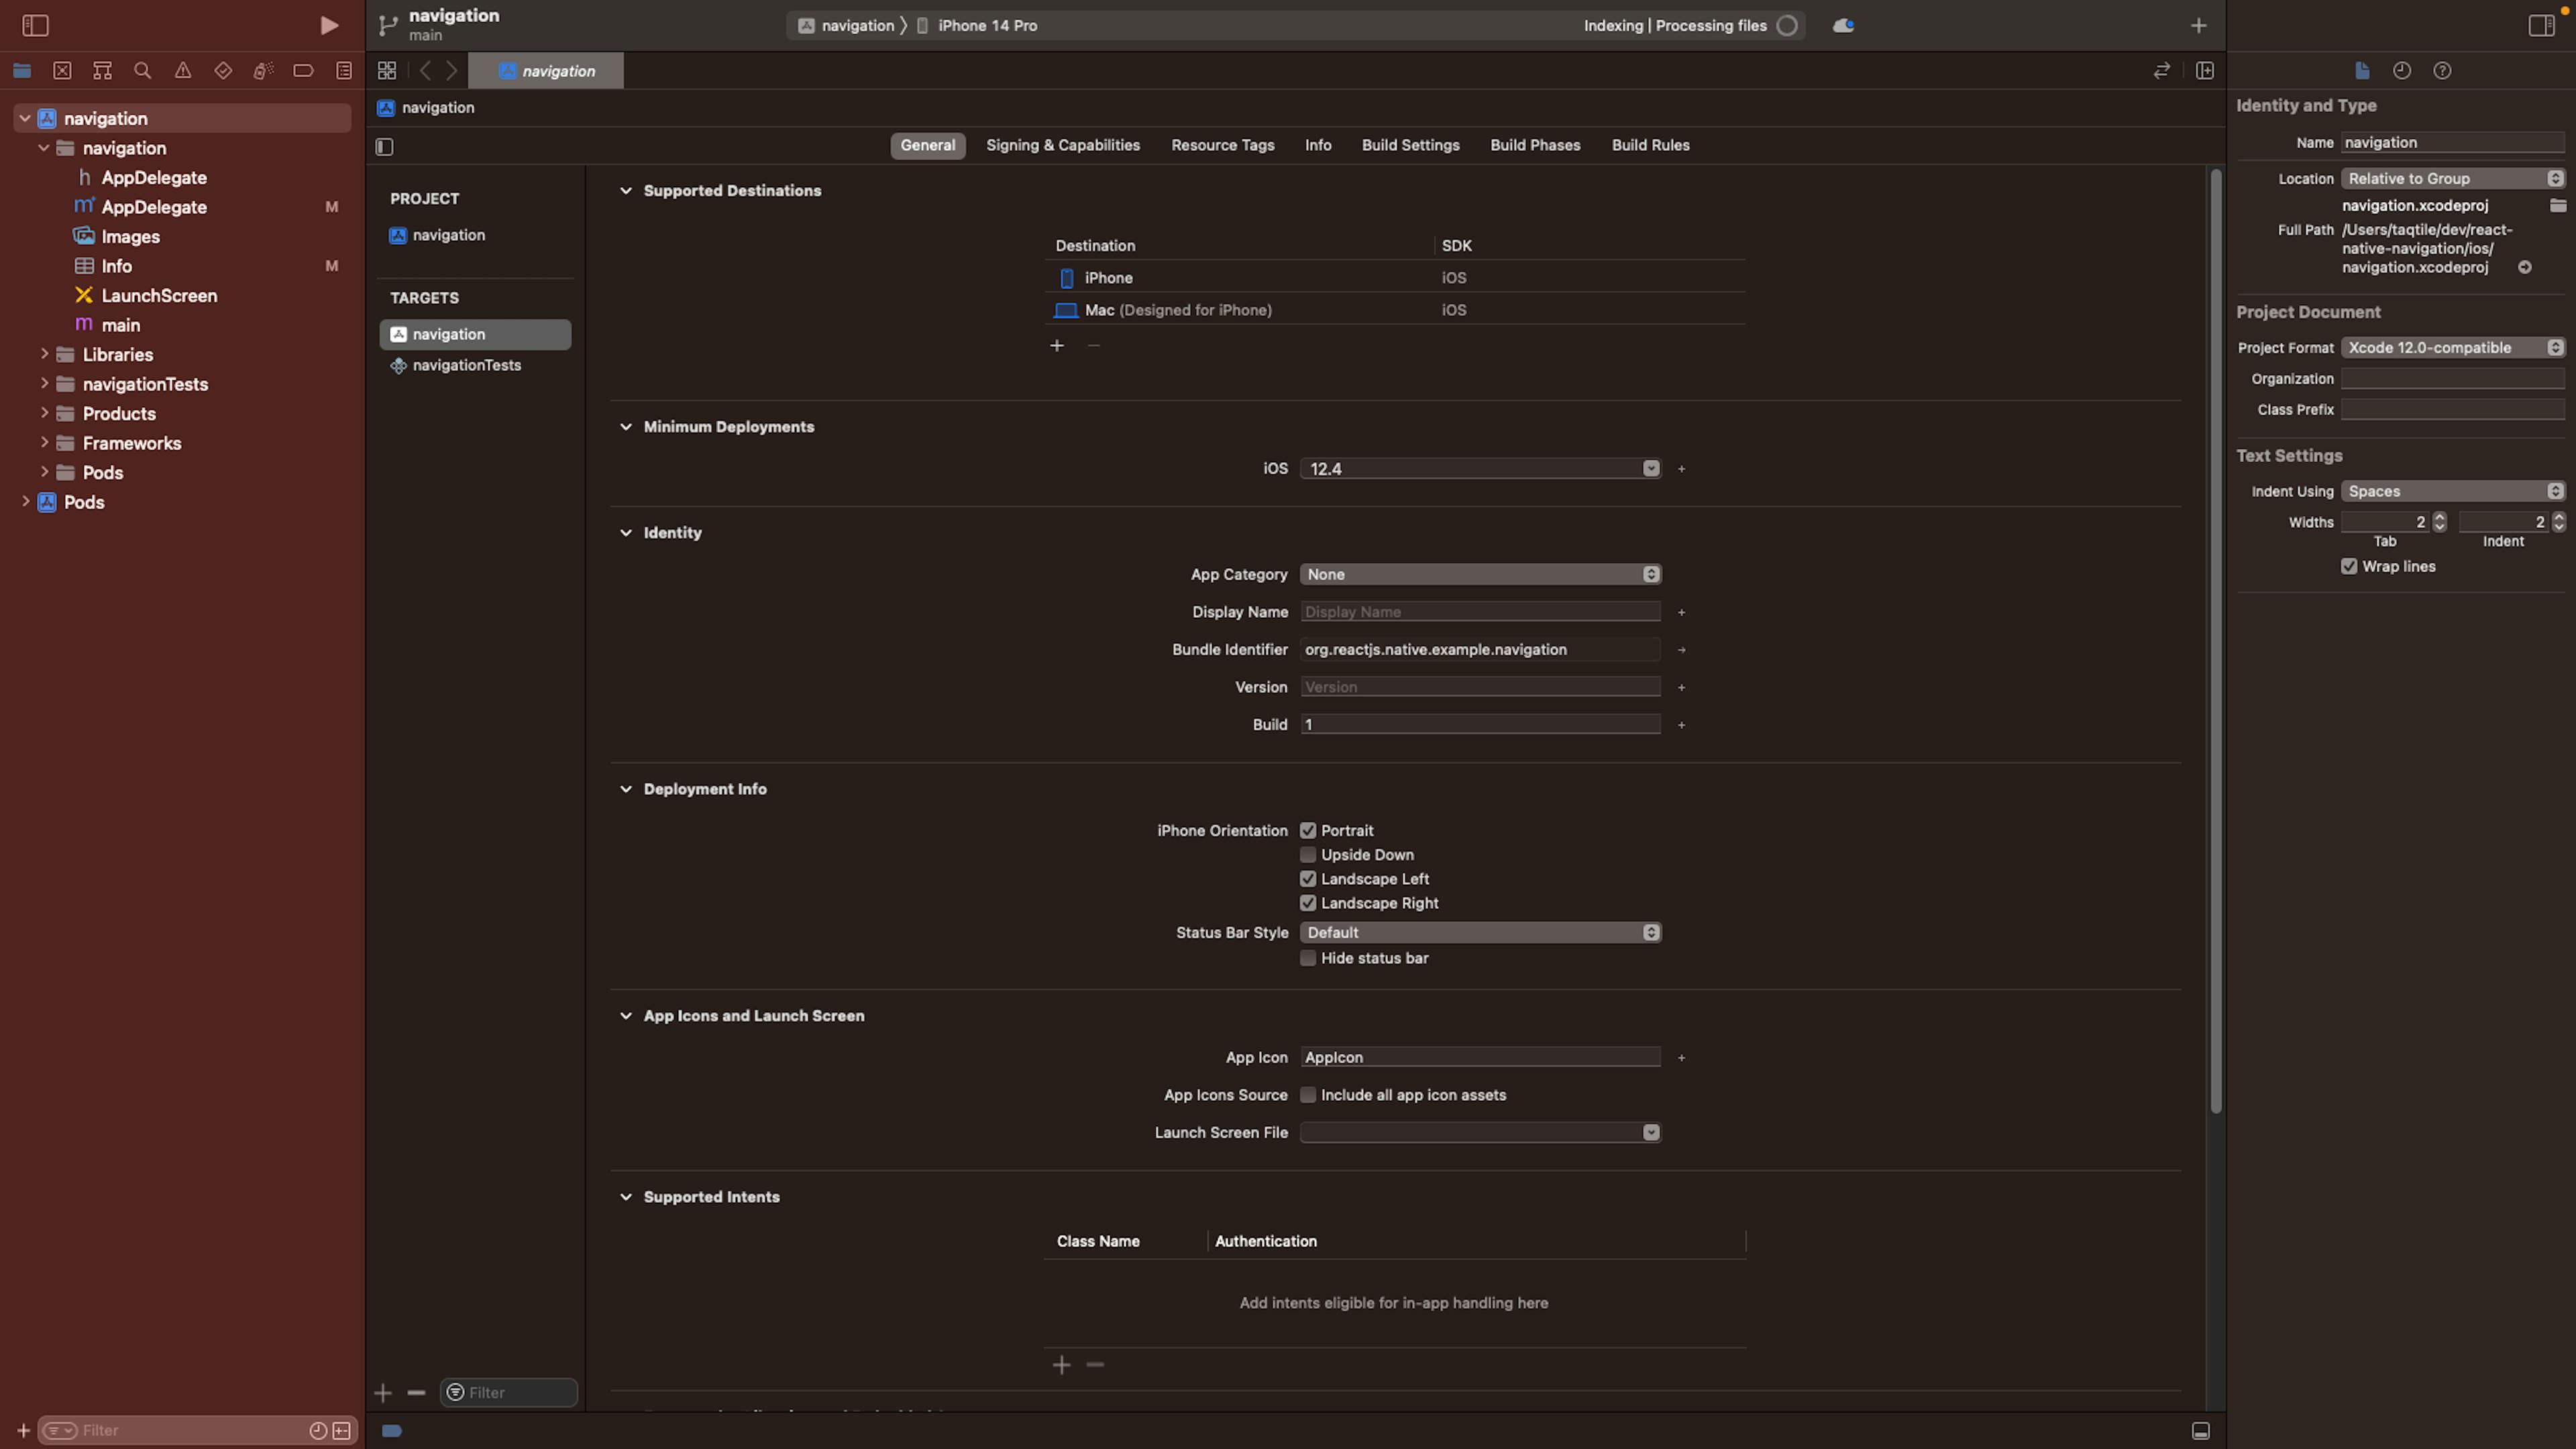Open the Status Bar Style dropdown
This screenshot has height=1449, width=2576.
point(1480,932)
